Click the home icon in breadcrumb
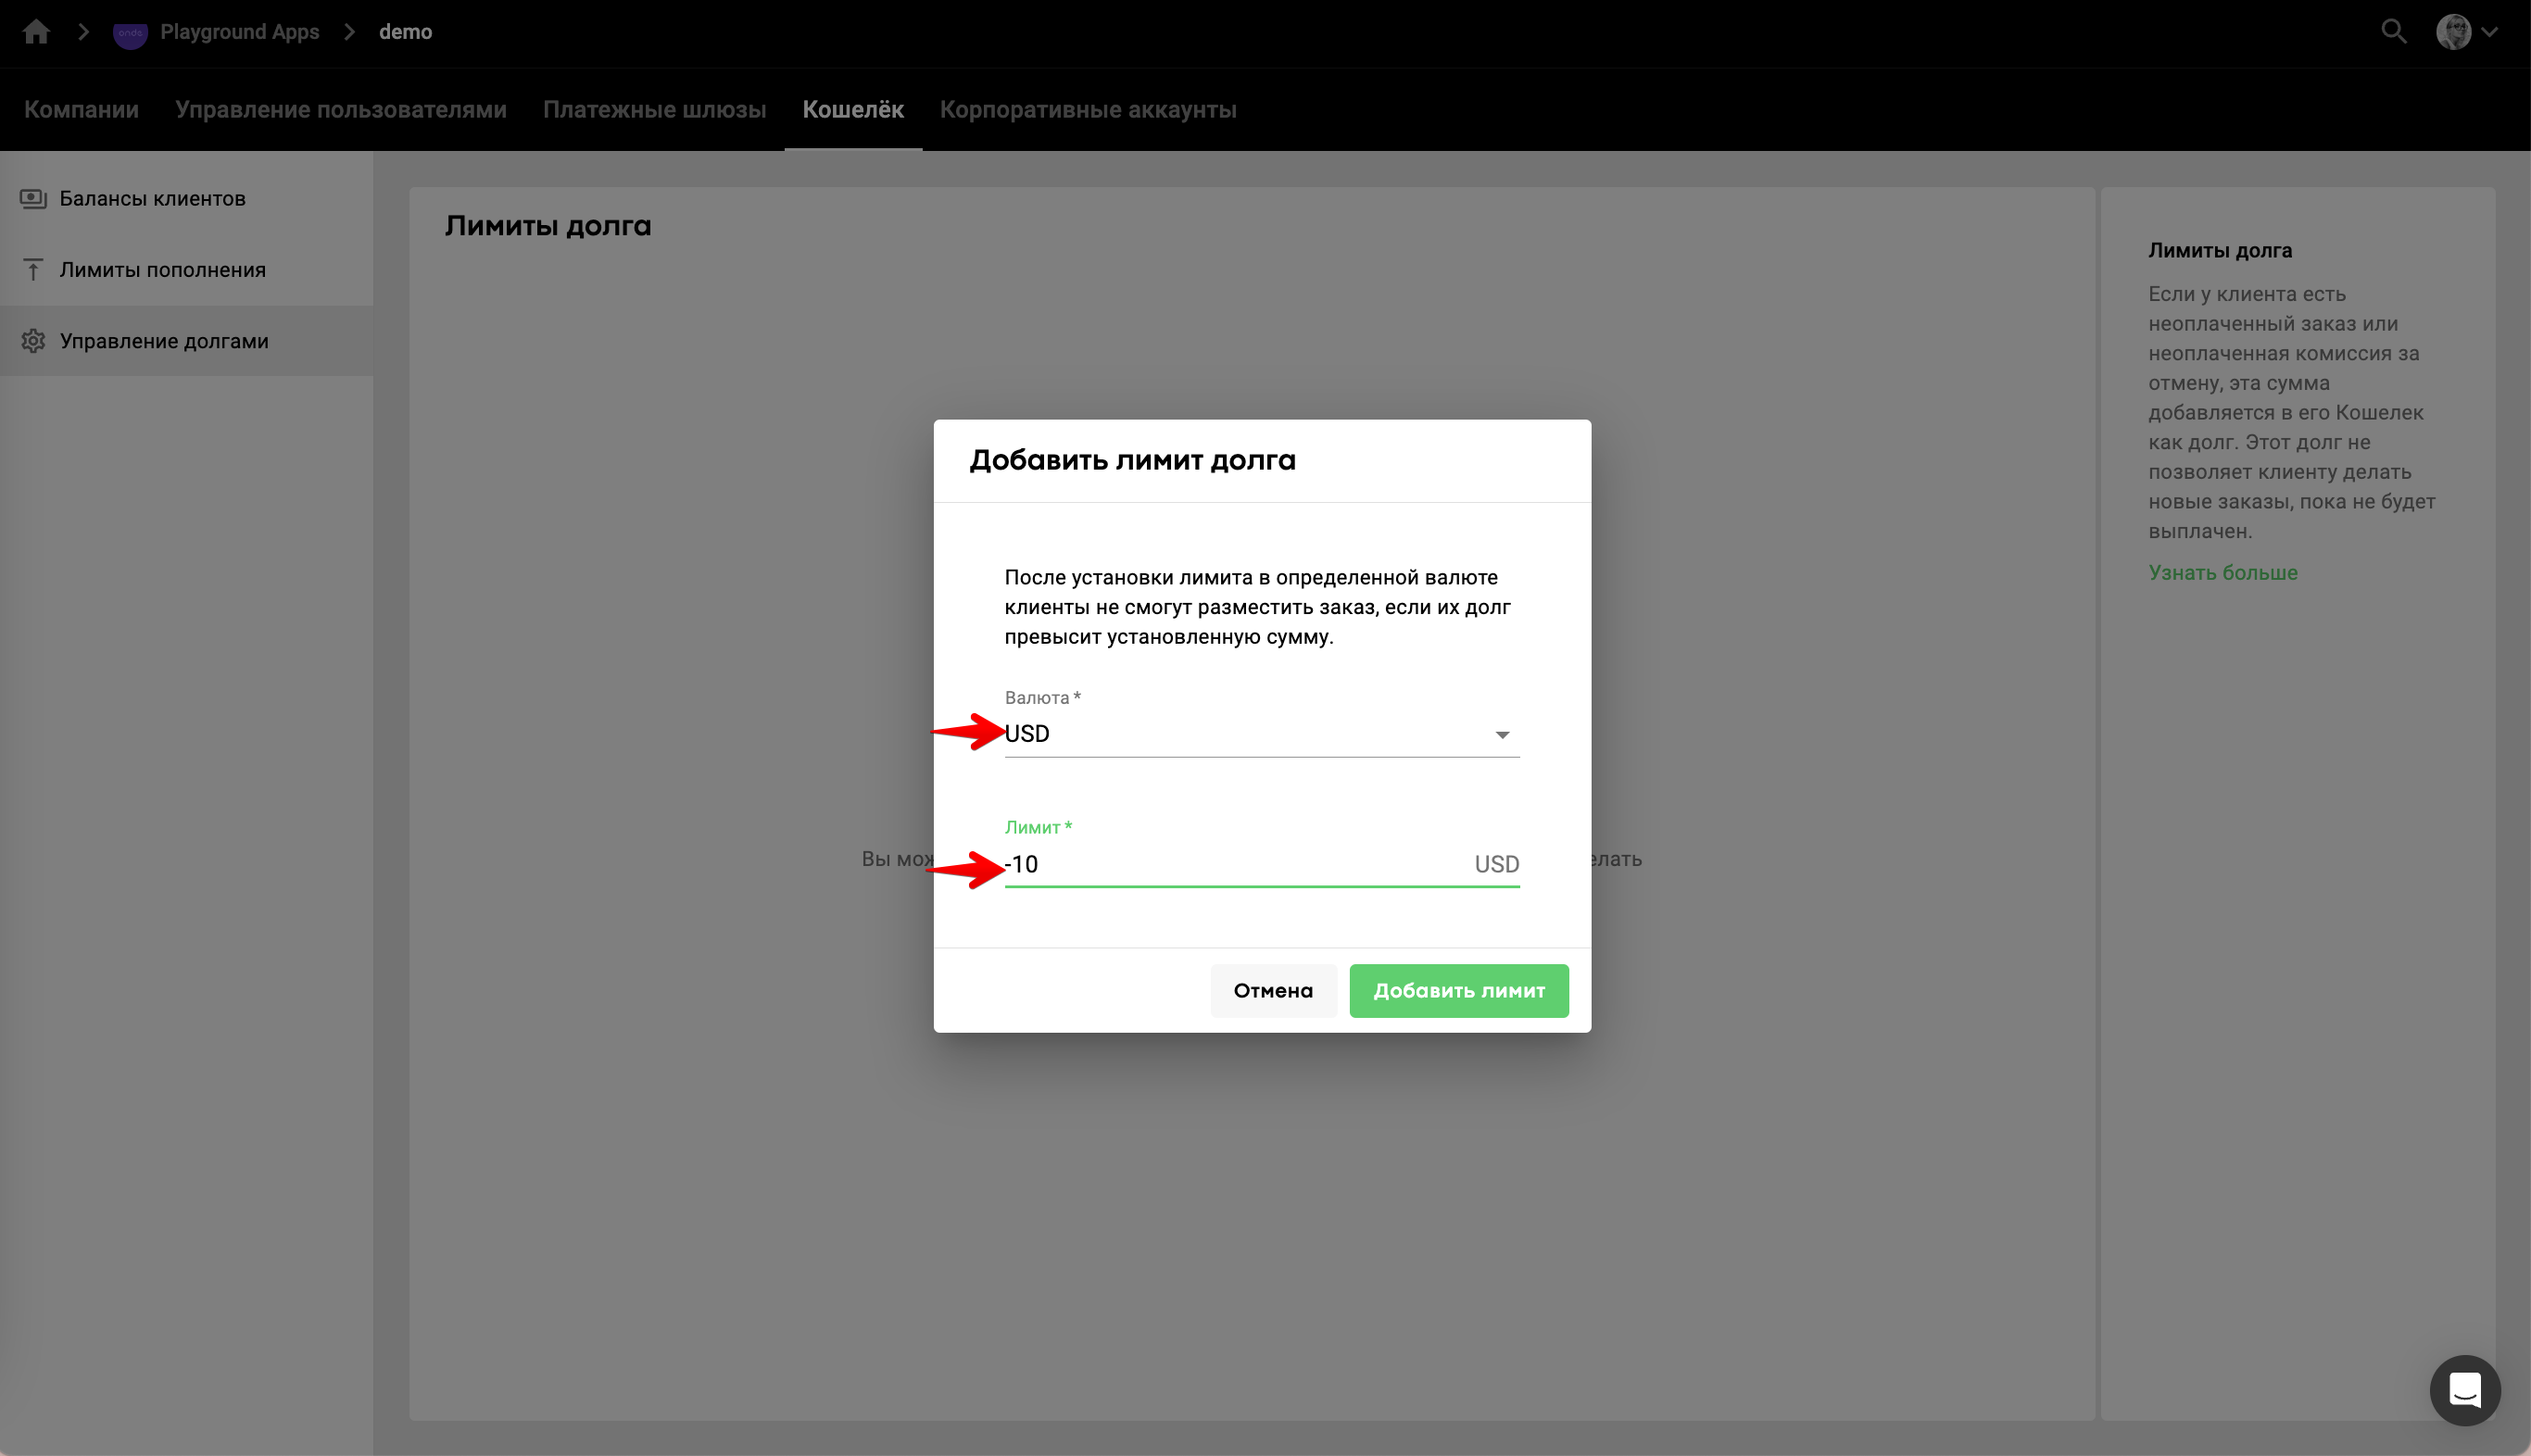 37,32
